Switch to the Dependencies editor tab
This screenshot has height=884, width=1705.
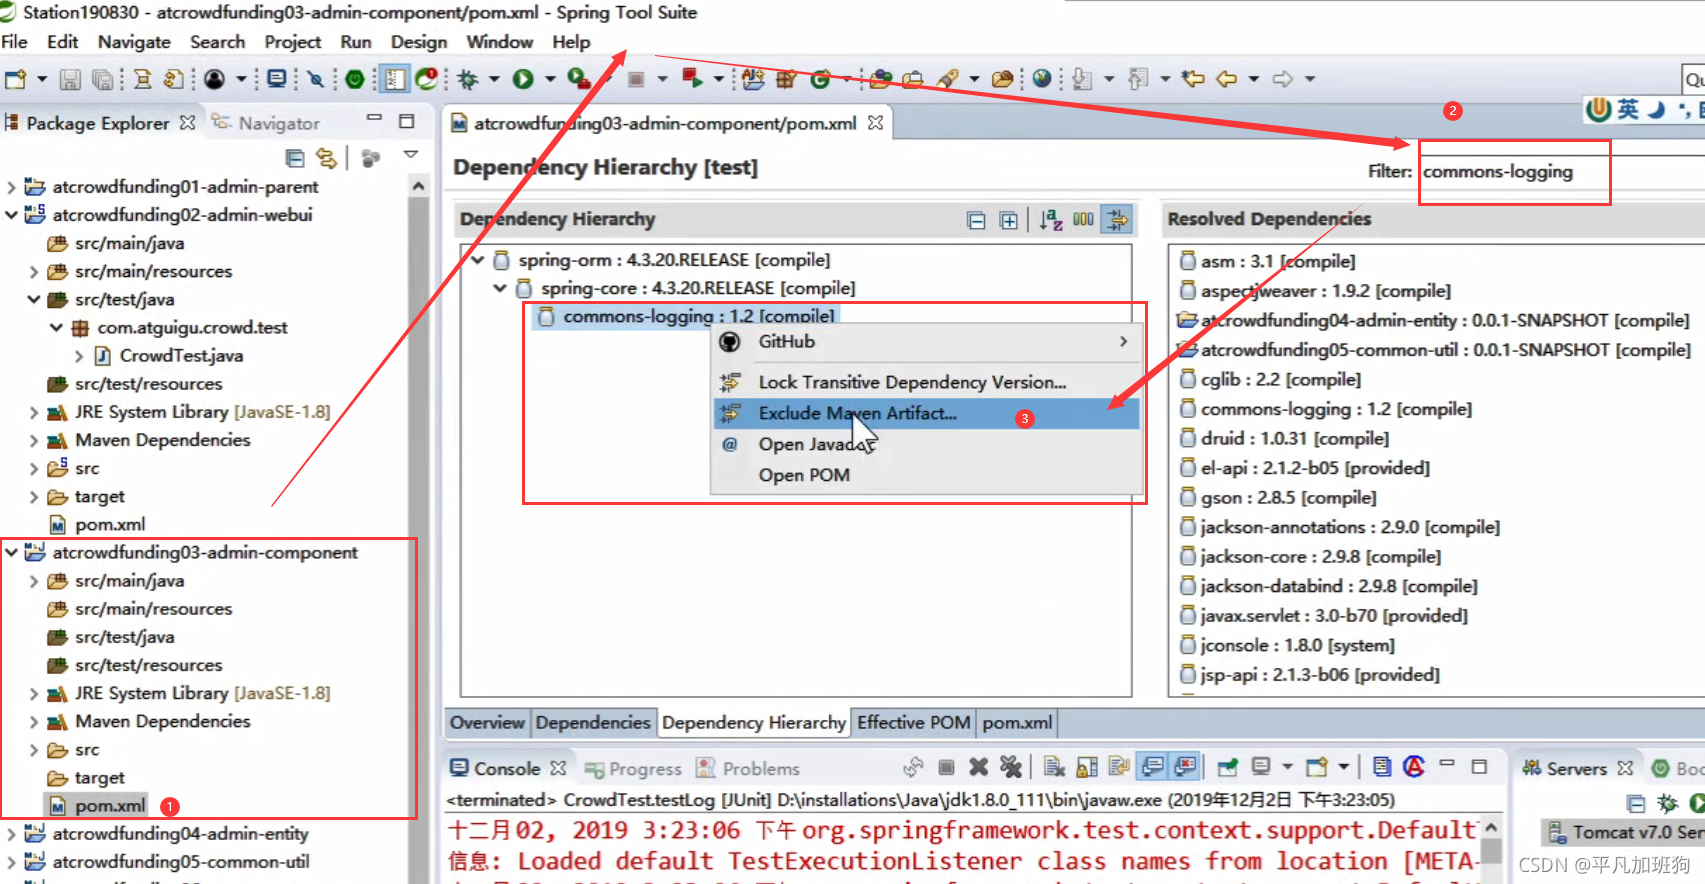point(593,722)
